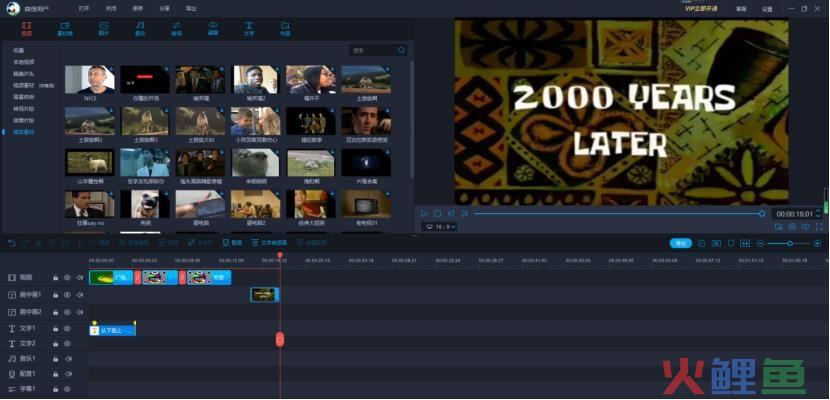
Task: Step to the next frame
Action: click(x=465, y=213)
